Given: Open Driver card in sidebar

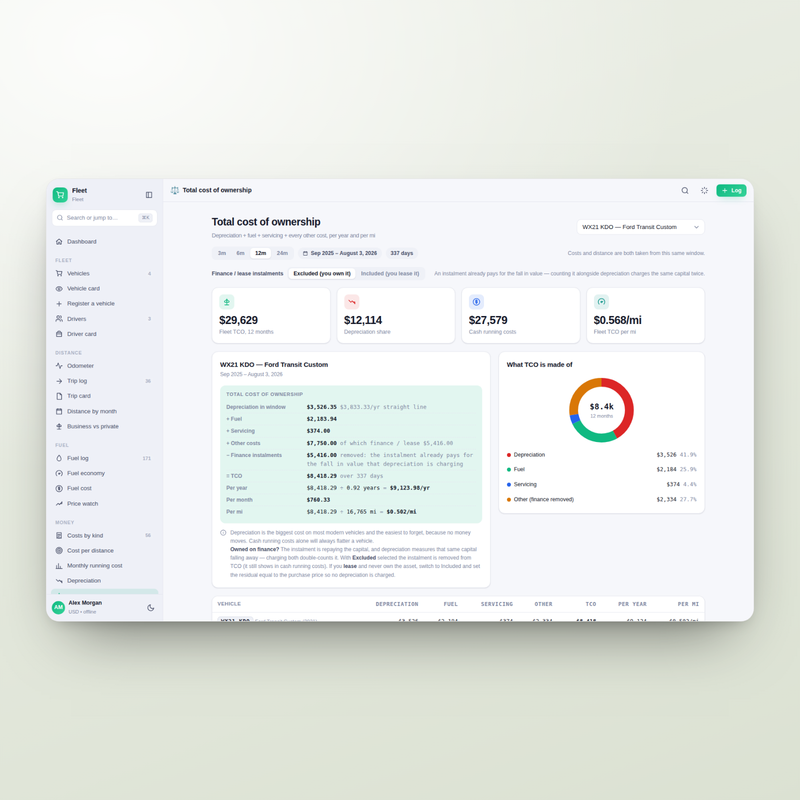Looking at the screenshot, I should (x=105, y=334).
